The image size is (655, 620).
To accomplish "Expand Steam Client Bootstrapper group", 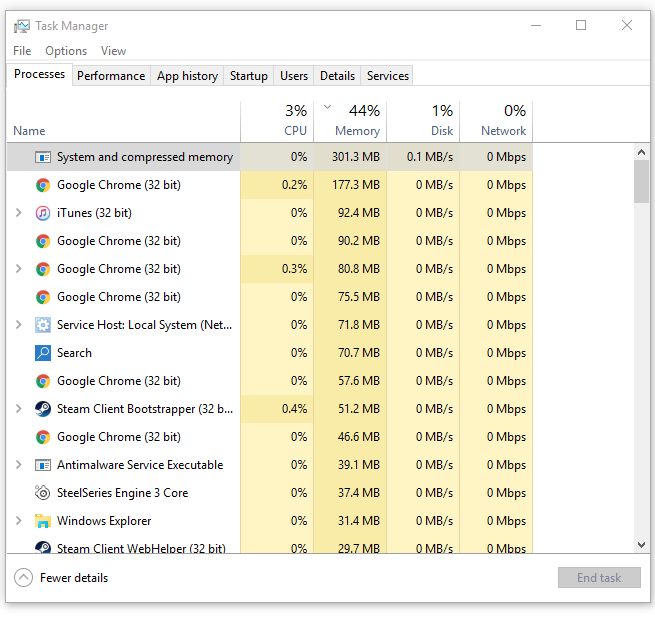I will click(x=18, y=409).
